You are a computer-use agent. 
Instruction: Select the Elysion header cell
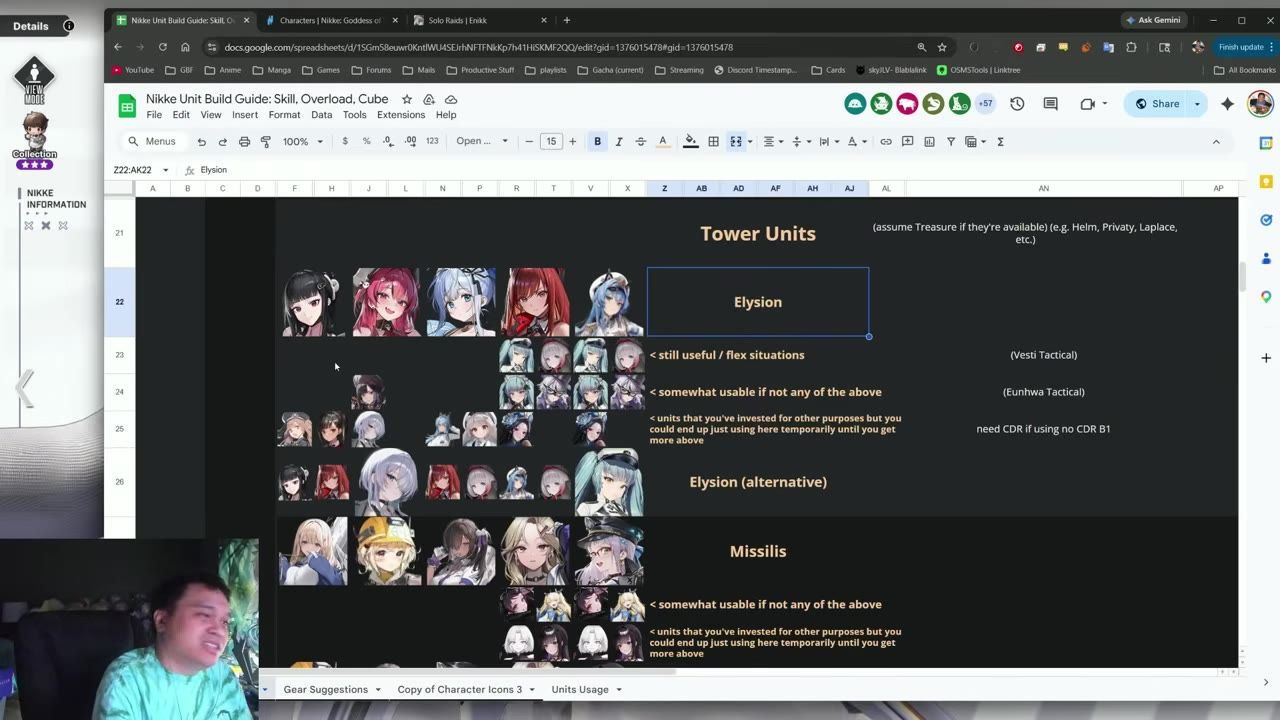click(758, 302)
